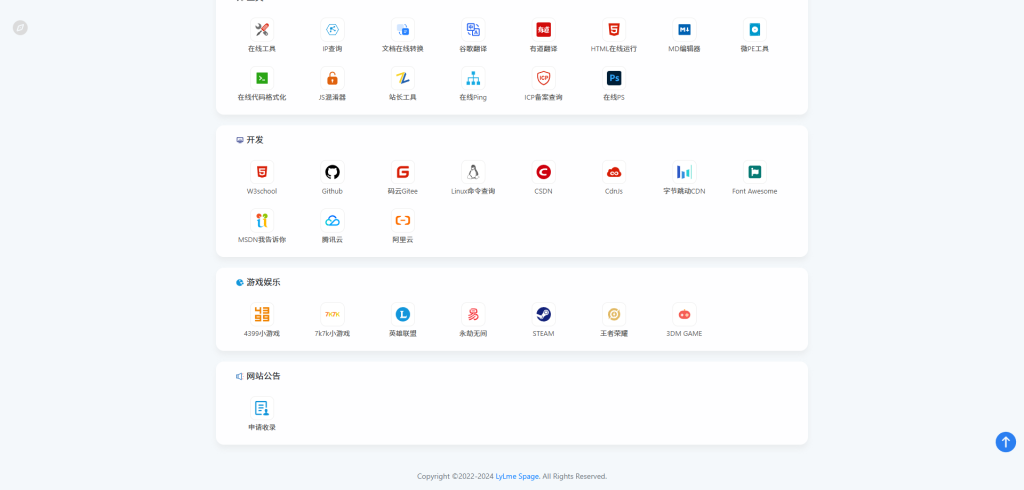Screen dimensions: 1024x490
Task: Click the 4399小游戏 icon
Action: point(262,314)
